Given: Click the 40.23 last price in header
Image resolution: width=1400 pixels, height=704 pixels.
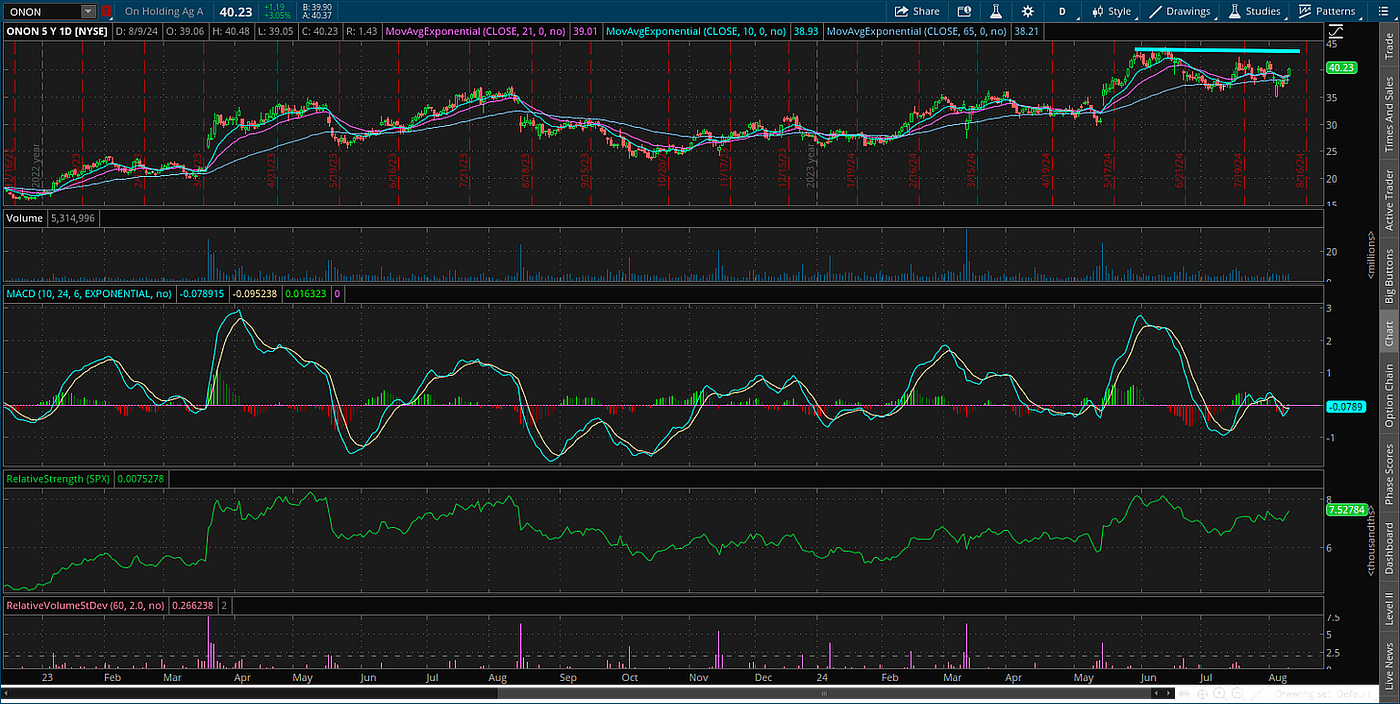Looking at the screenshot, I should pos(237,11).
